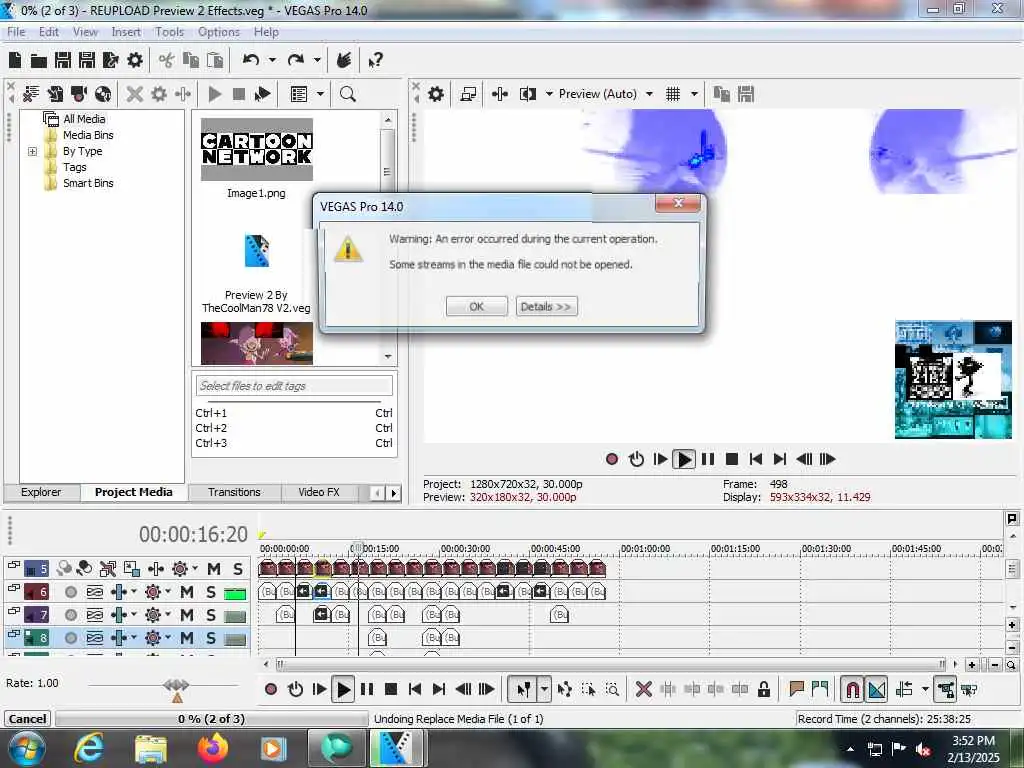Click the Windows Start button

pyautogui.click(x=26, y=748)
